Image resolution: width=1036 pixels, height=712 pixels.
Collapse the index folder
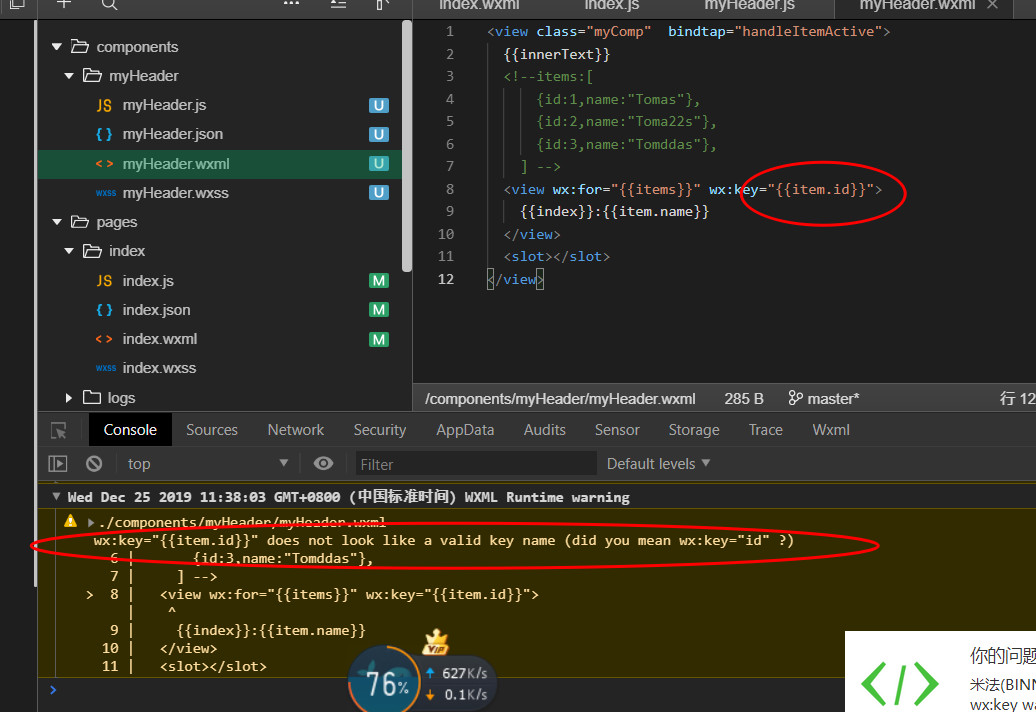[x=69, y=251]
